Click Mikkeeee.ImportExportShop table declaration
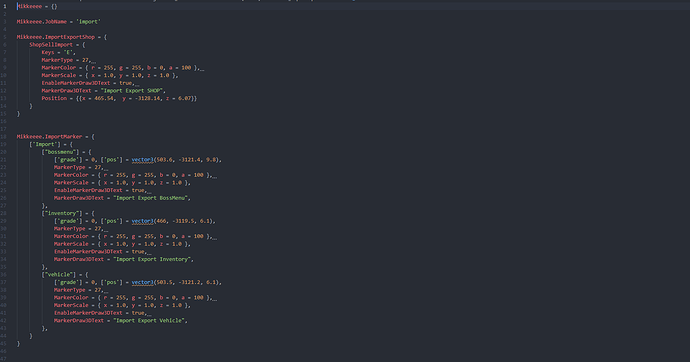Image resolution: width=690 pixels, height=362 pixels. click(x=62, y=37)
